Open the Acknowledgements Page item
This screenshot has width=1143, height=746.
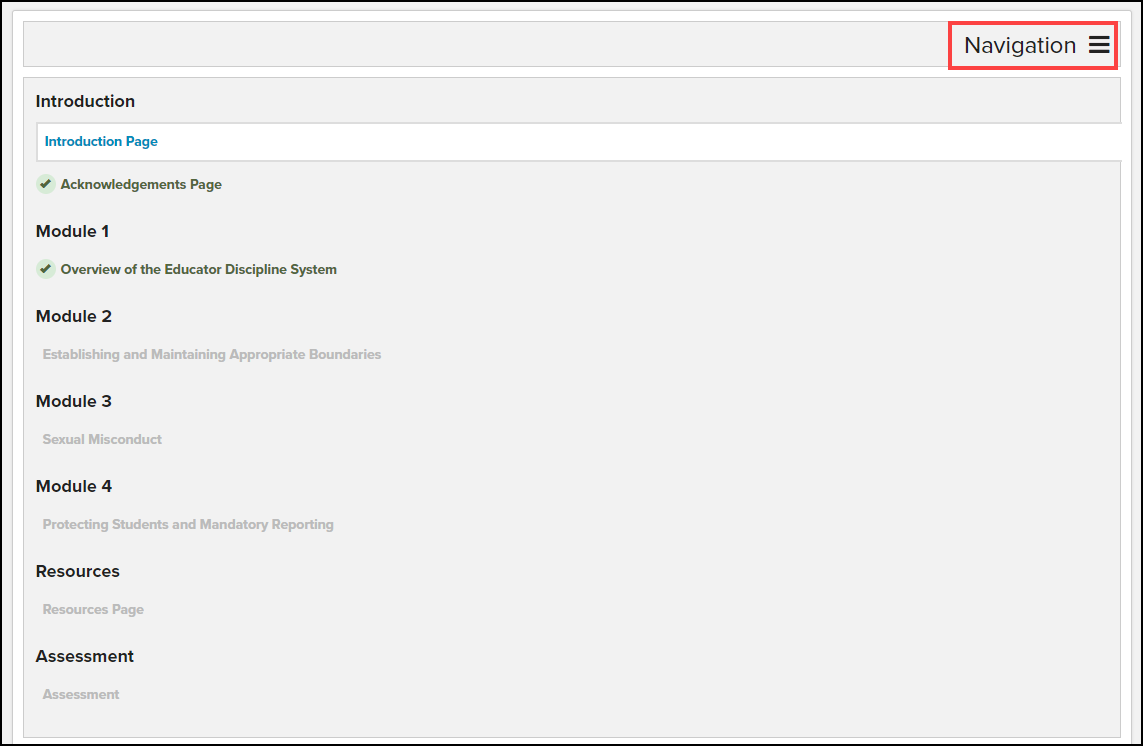[141, 184]
